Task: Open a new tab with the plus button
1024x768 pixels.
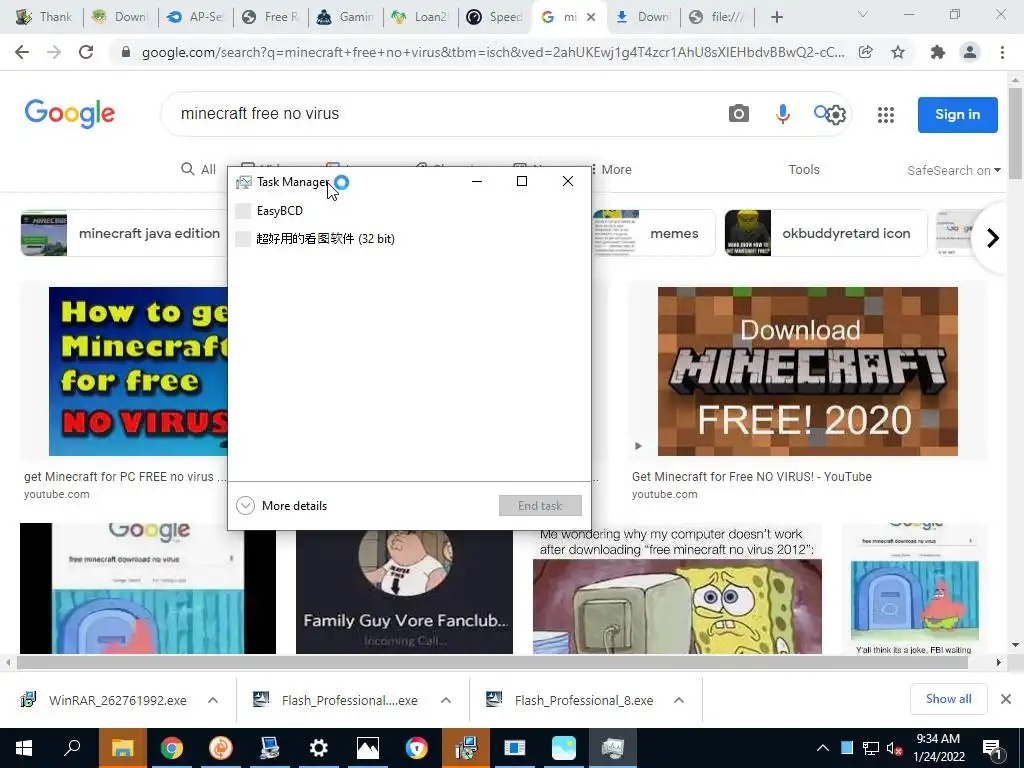Action: 776,17
